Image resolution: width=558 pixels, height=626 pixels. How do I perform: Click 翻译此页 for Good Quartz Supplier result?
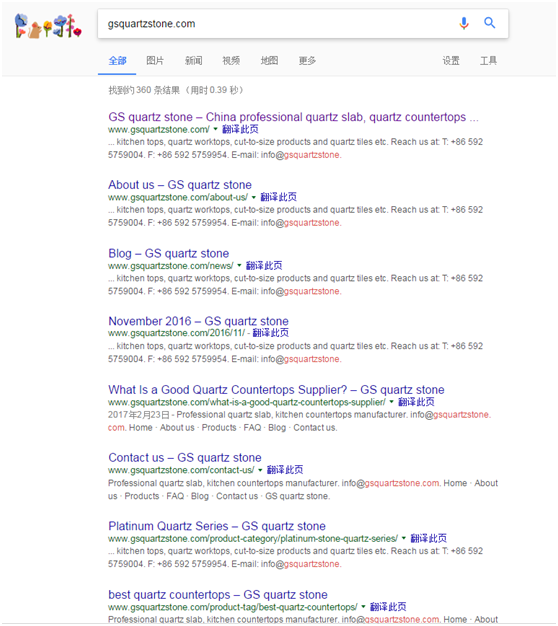(x=416, y=402)
